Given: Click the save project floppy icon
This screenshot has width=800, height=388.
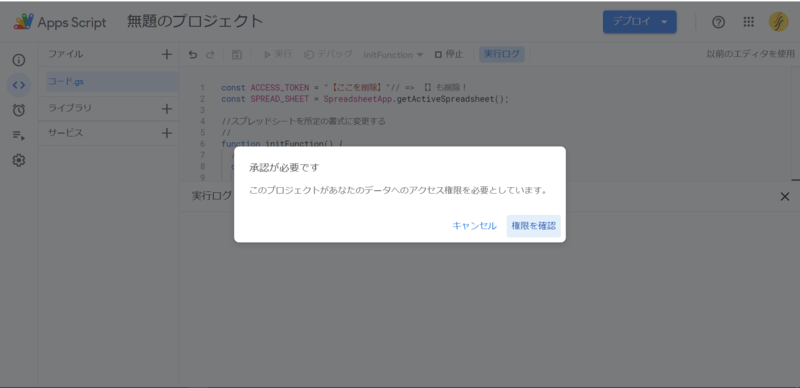Looking at the screenshot, I should point(237,55).
